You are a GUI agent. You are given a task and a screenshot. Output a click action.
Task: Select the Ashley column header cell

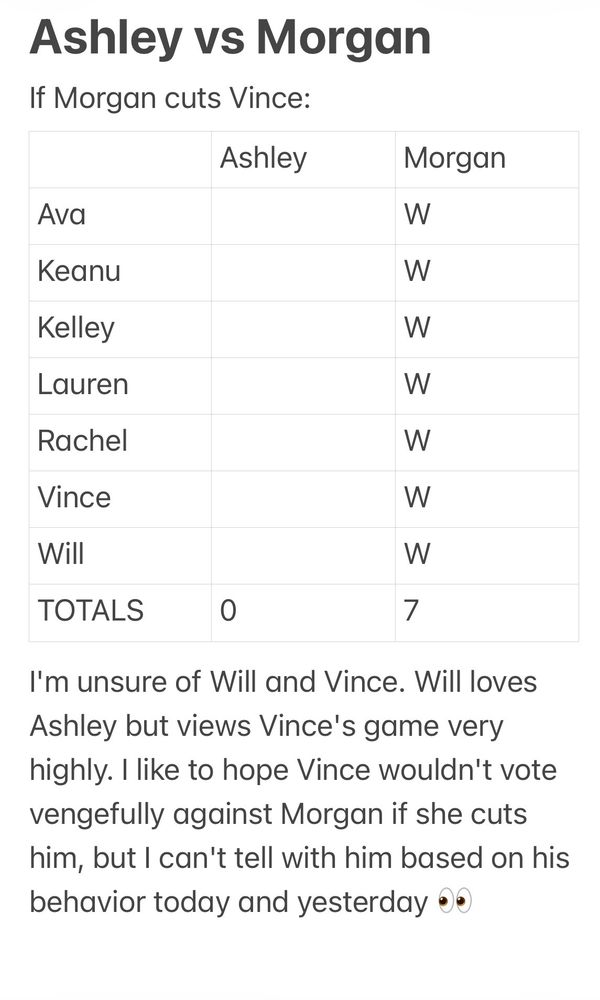click(304, 159)
